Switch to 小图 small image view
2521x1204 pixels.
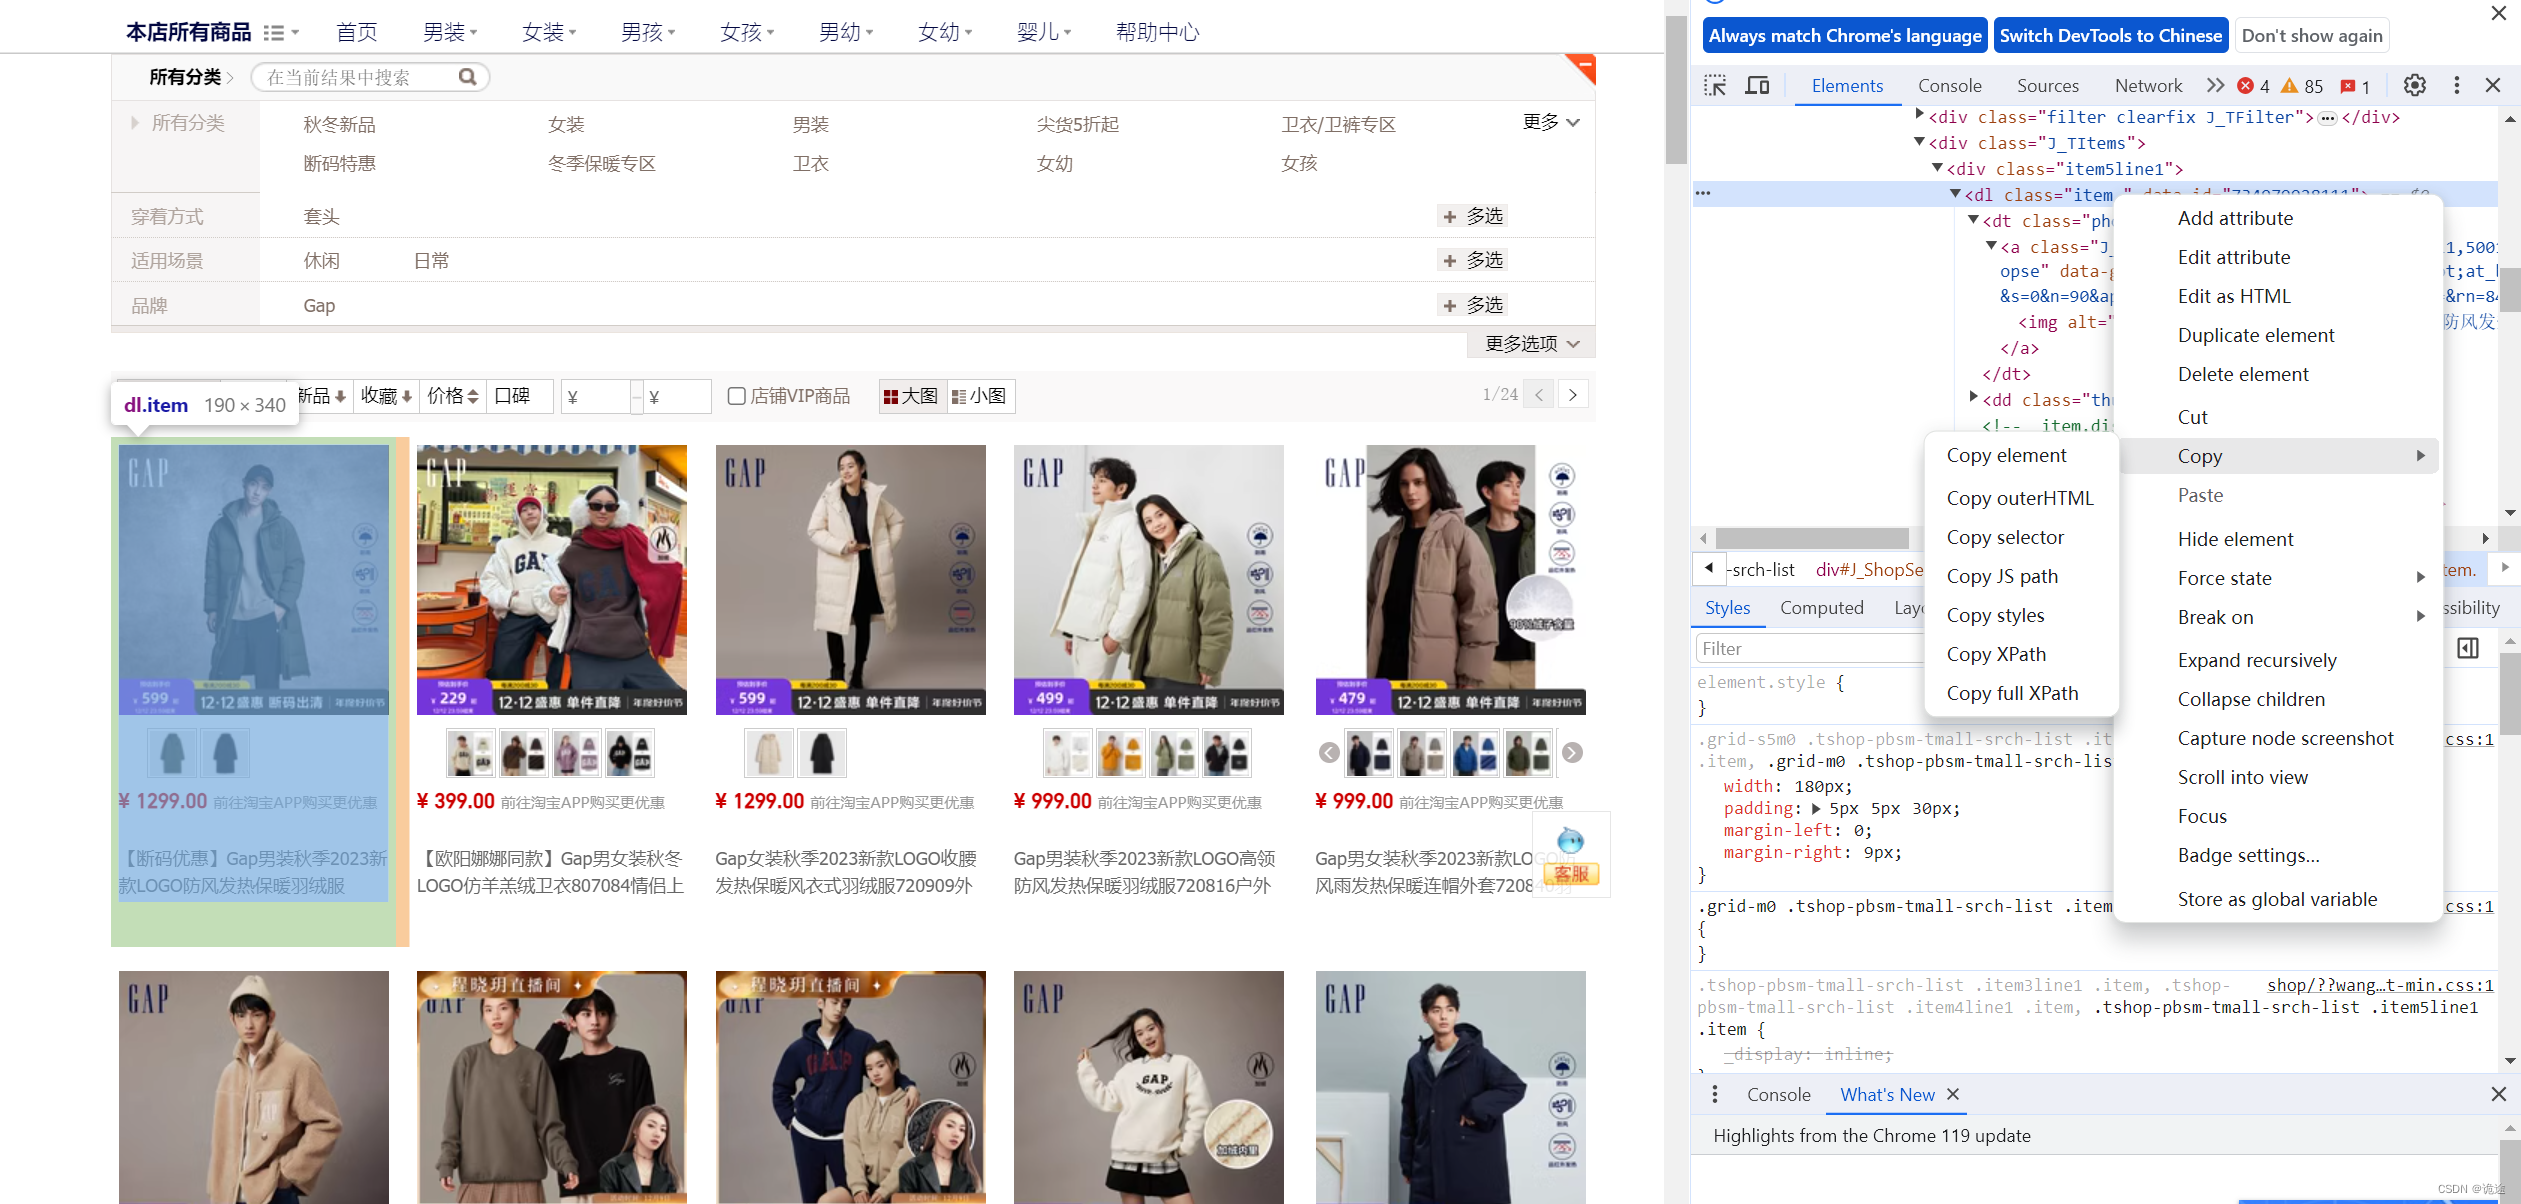980,396
